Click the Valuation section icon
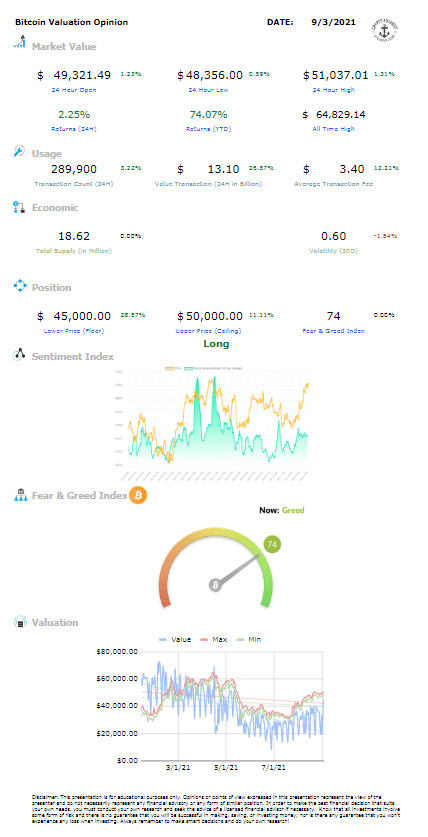The width and height of the screenshot is (428, 837). (19, 622)
